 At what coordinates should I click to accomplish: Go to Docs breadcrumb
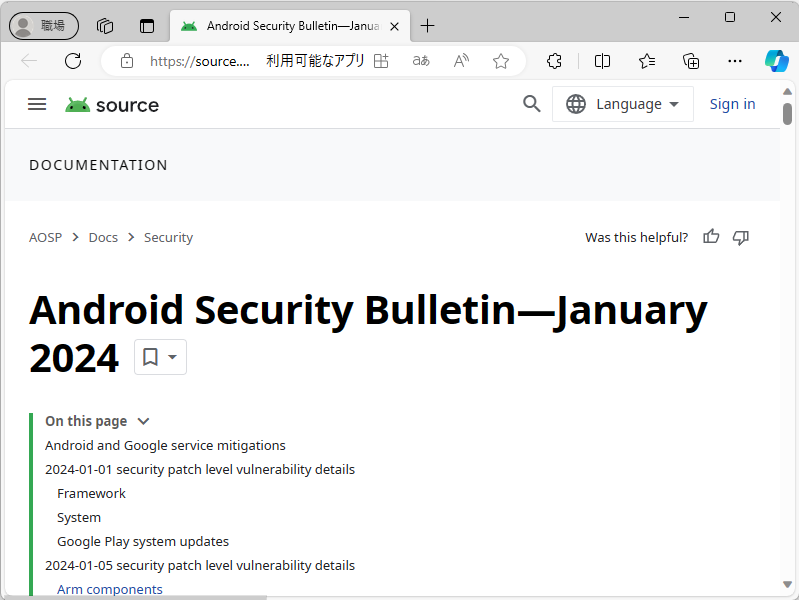coord(103,238)
